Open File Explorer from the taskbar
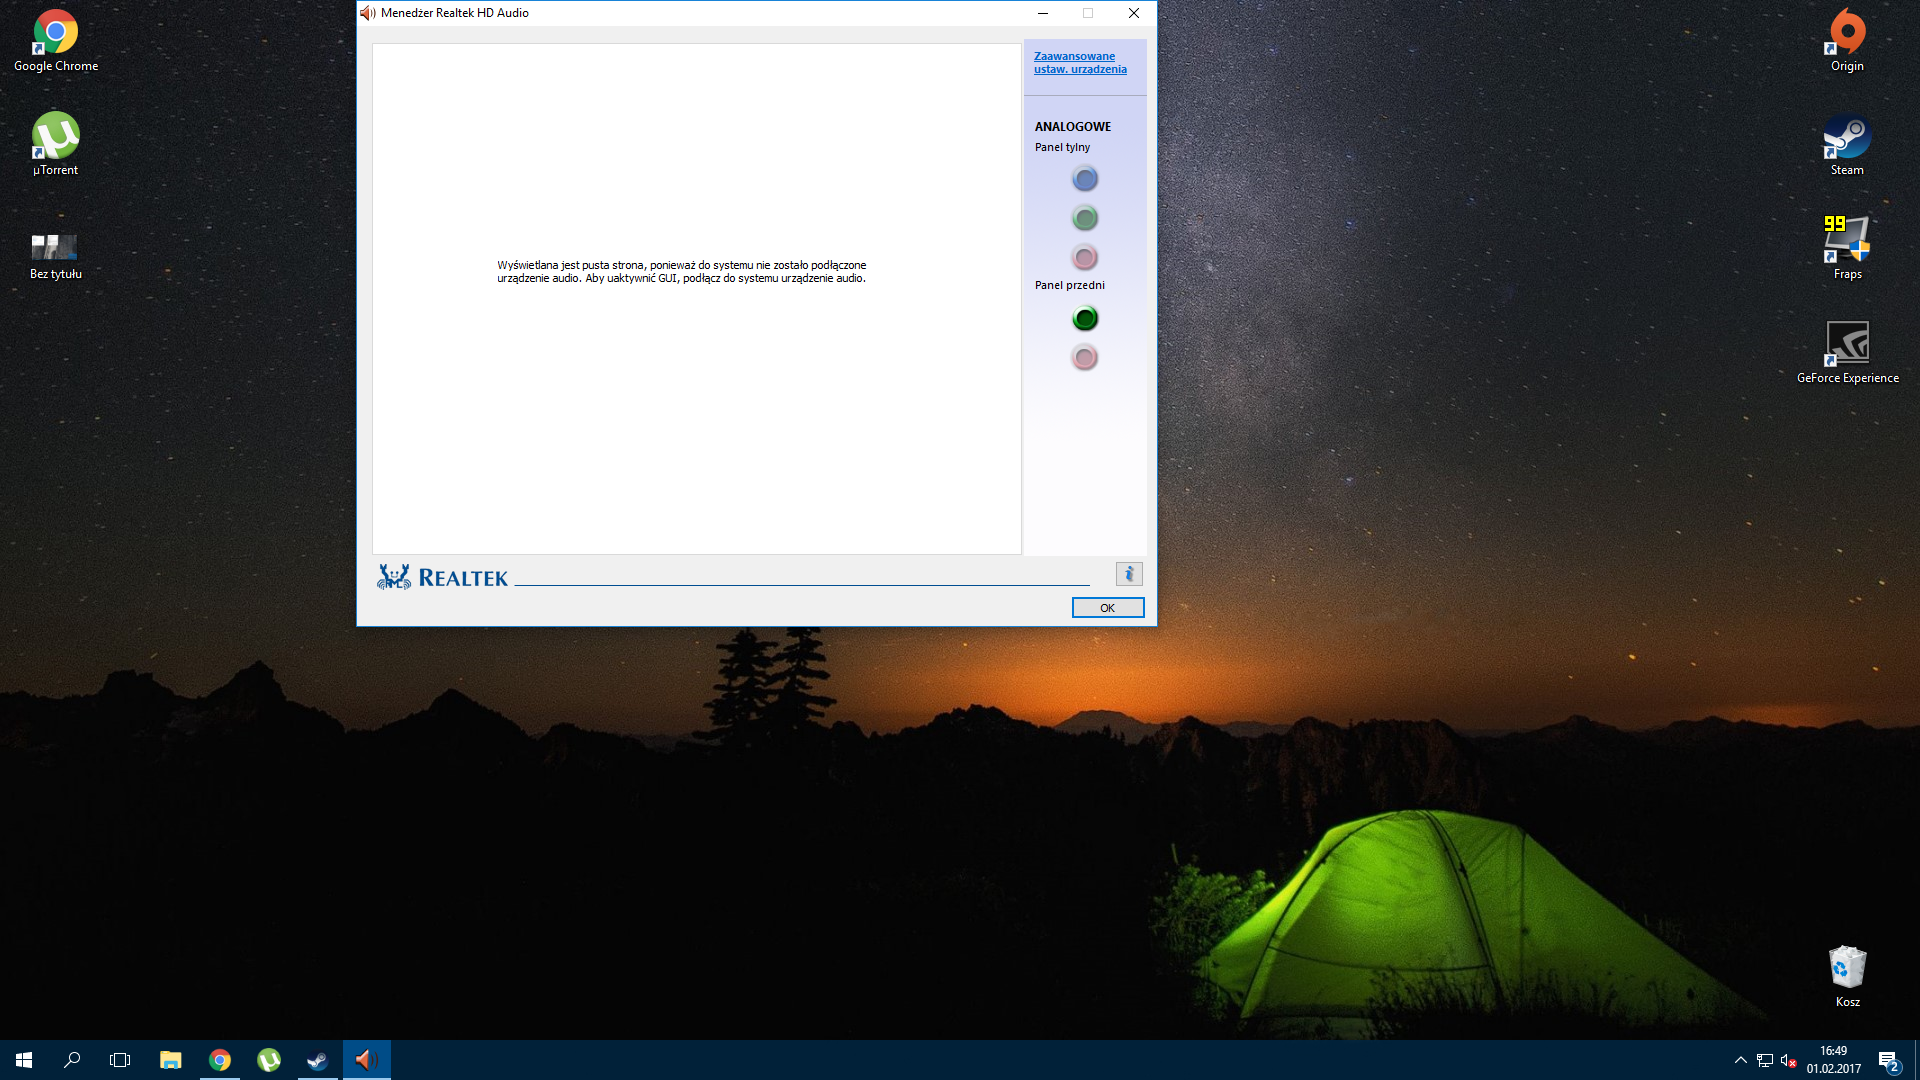This screenshot has height=1080, width=1920. point(170,1060)
